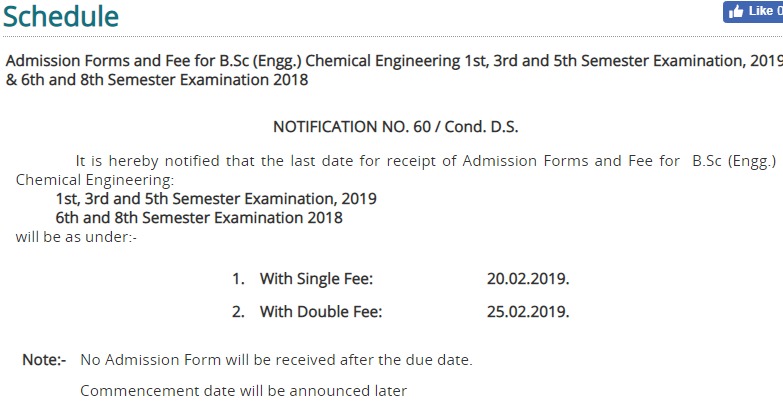Click list number 2 before Double Fee
Screen dimensions: 783x406
click(238, 312)
